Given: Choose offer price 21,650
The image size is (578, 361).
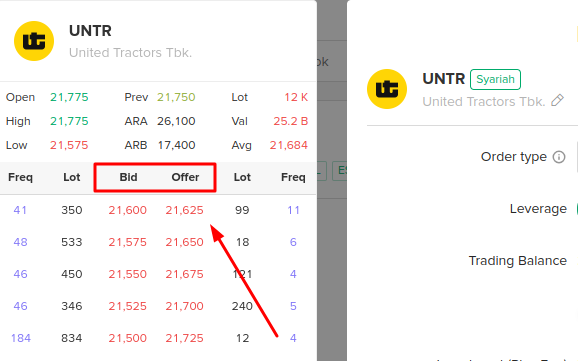Looking at the screenshot, I should 184,242.
